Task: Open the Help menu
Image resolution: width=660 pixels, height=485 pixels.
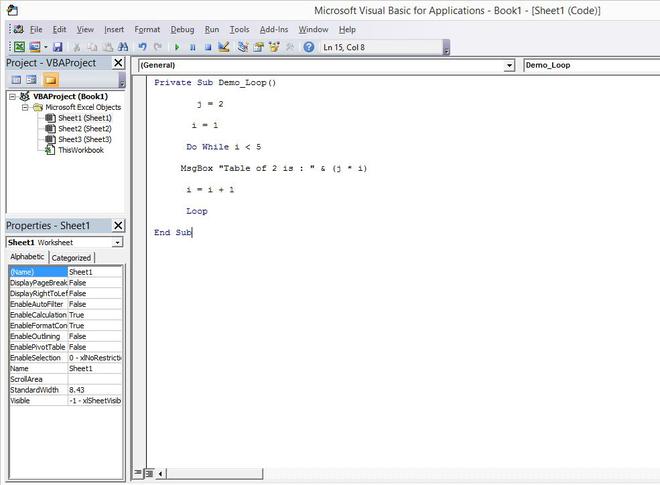Action: click(347, 29)
